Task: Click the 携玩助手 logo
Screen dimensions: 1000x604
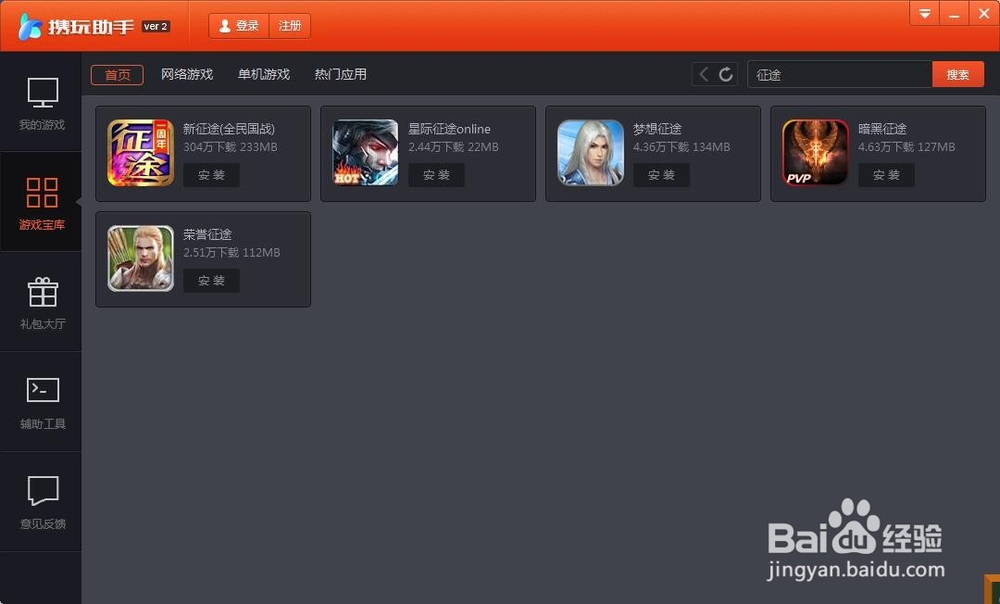Action: tap(77, 26)
